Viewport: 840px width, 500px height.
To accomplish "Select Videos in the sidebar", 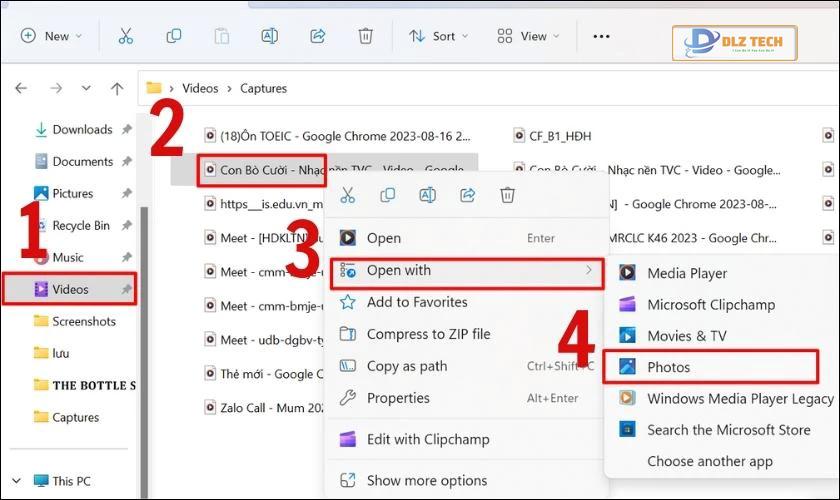I will pos(70,289).
